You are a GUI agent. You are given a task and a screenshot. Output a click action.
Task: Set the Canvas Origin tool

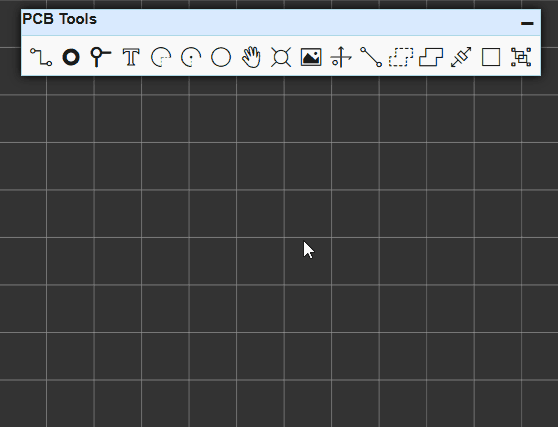(341, 57)
